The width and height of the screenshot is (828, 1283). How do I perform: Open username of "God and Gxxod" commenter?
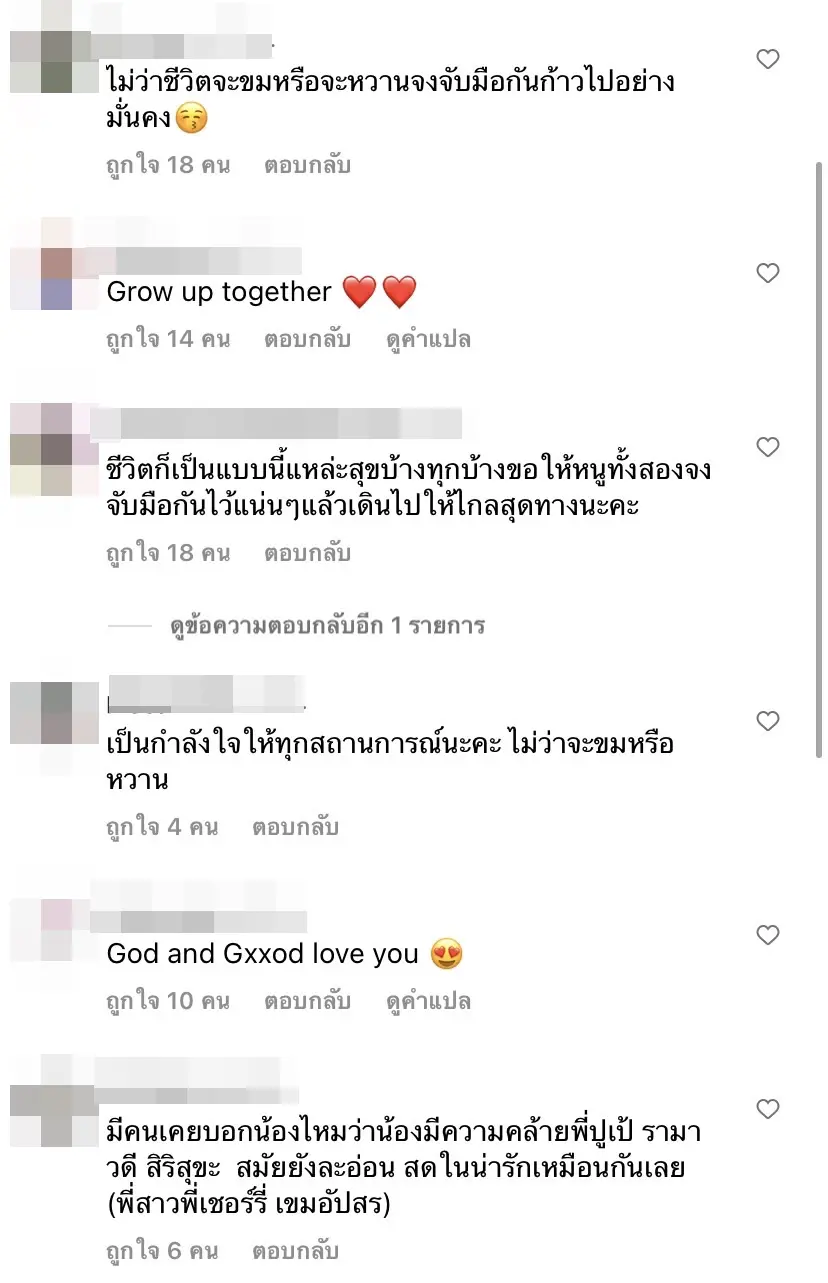tap(198, 920)
